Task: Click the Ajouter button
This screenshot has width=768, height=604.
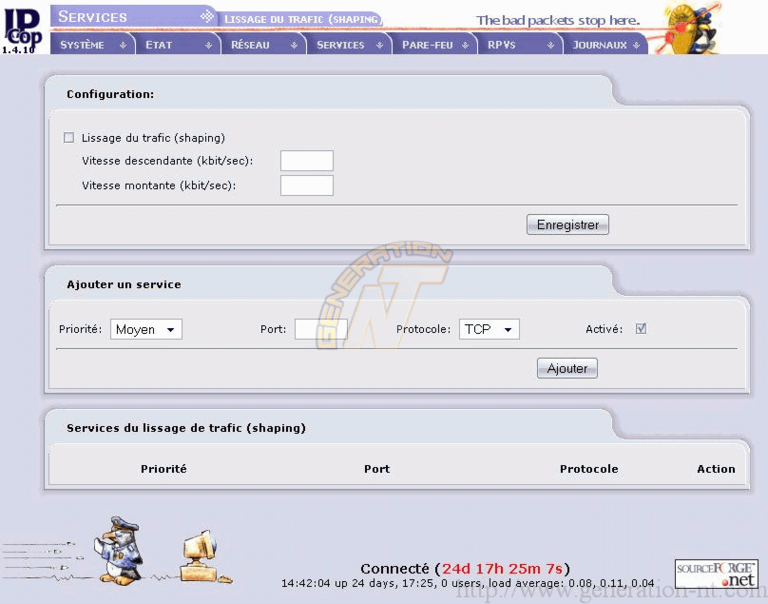Action: 567,368
